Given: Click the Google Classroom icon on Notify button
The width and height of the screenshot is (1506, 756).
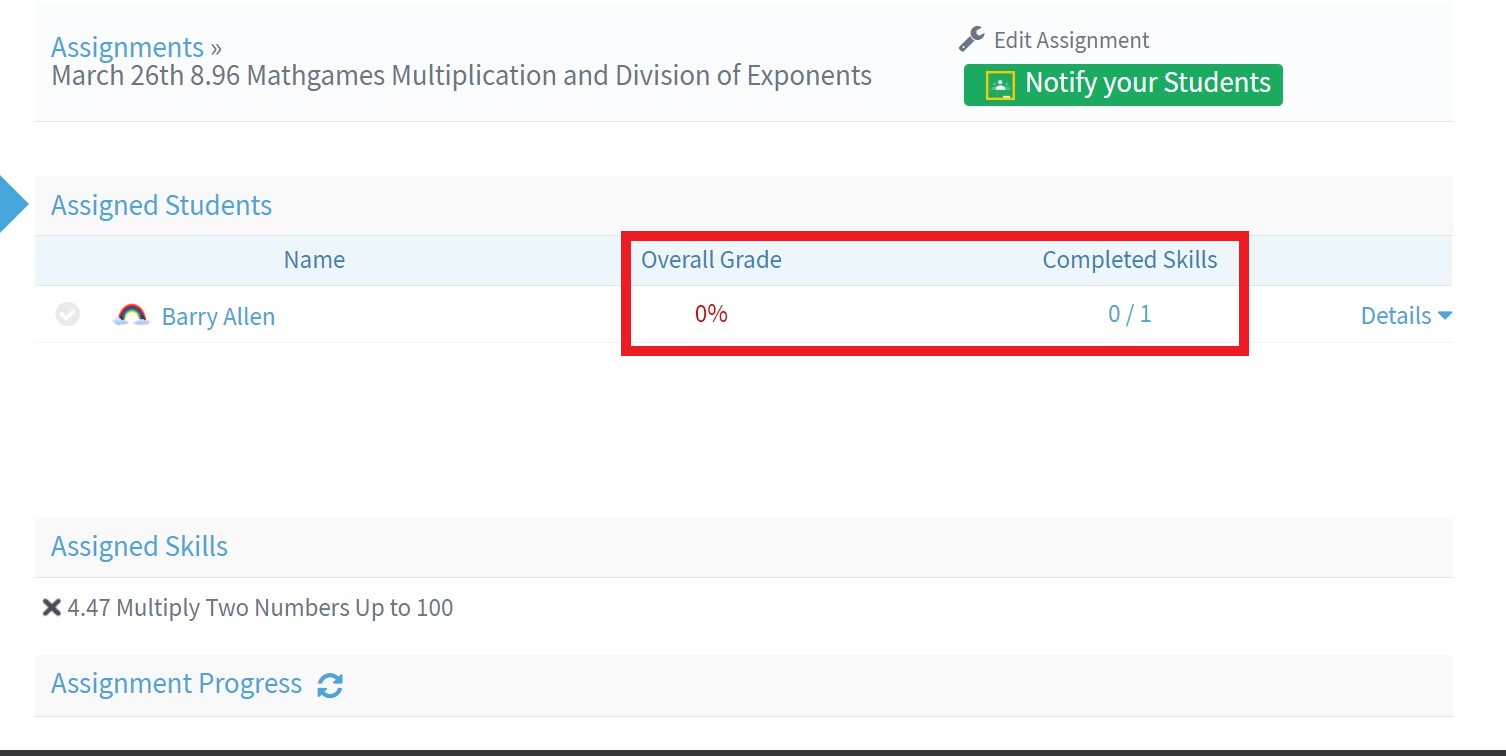Looking at the screenshot, I should click(x=1000, y=85).
